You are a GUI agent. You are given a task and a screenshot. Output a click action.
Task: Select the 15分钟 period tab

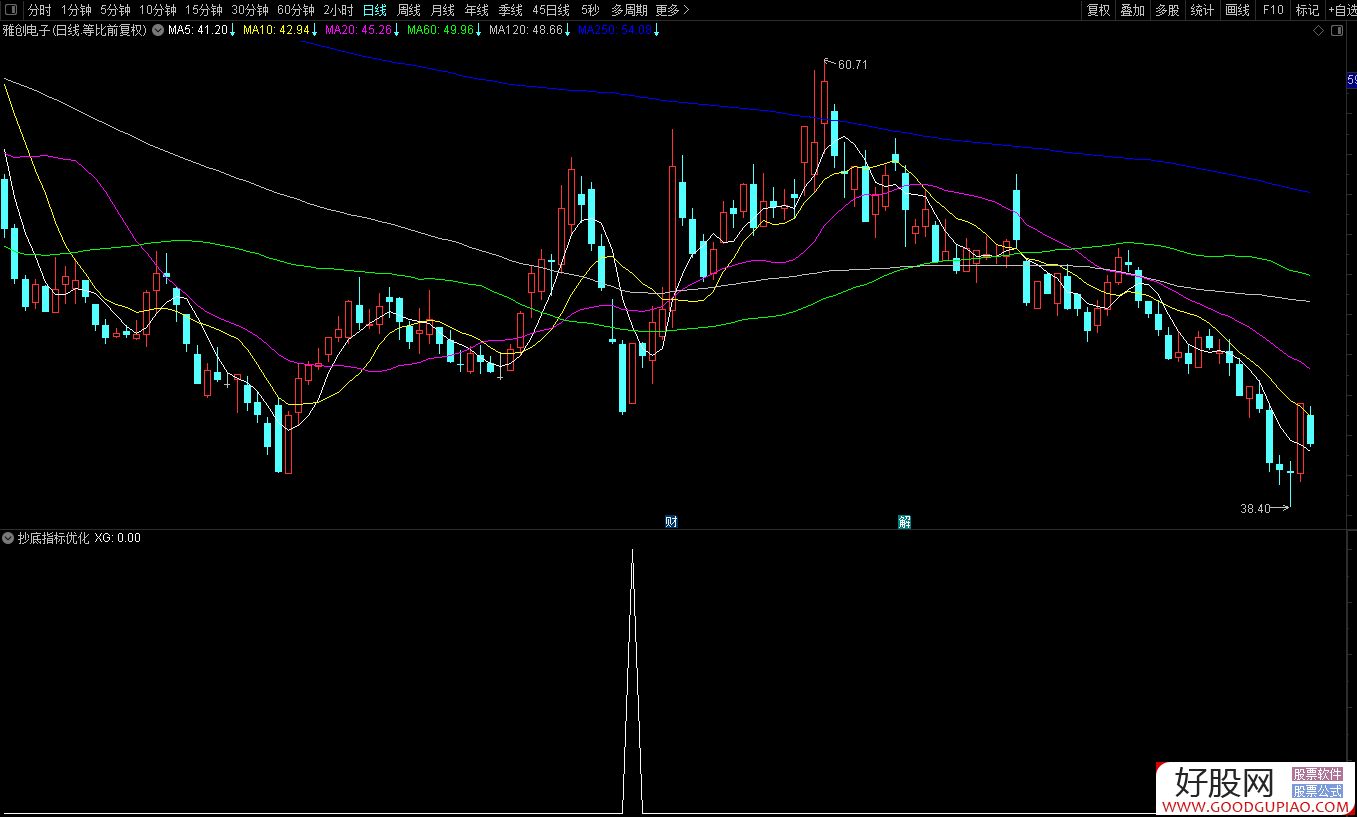204,10
